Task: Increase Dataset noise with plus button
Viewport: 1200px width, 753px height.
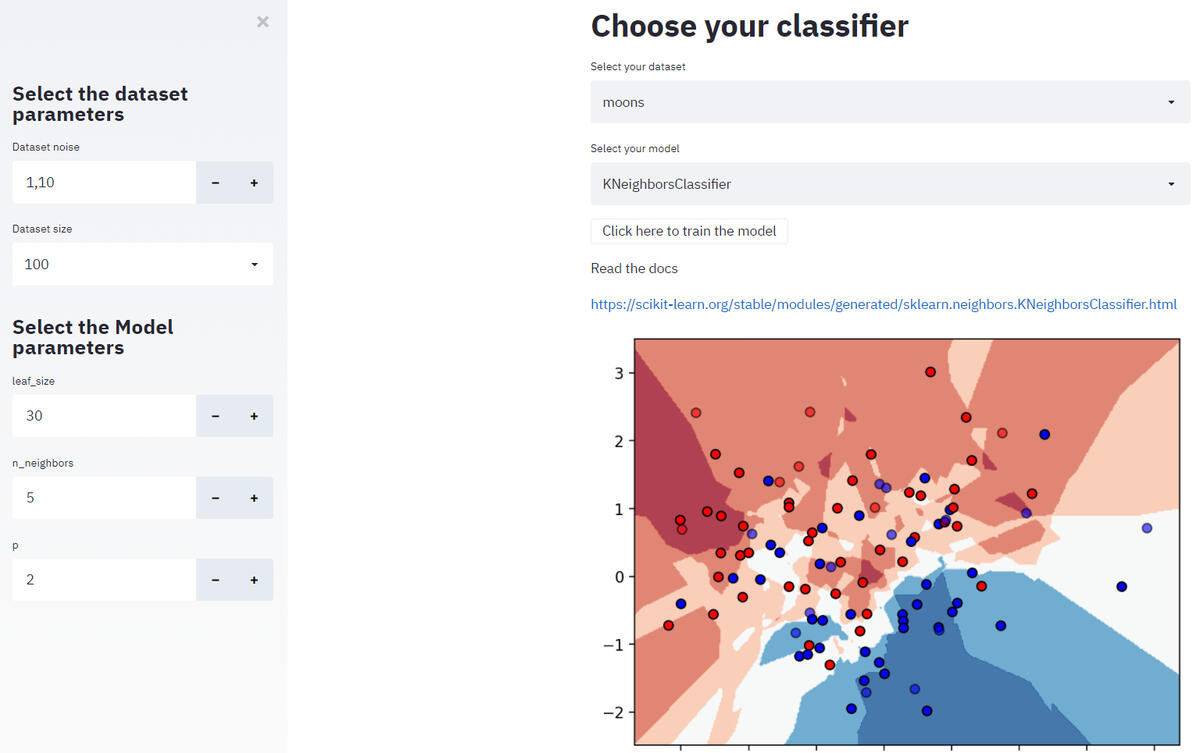Action: [254, 183]
